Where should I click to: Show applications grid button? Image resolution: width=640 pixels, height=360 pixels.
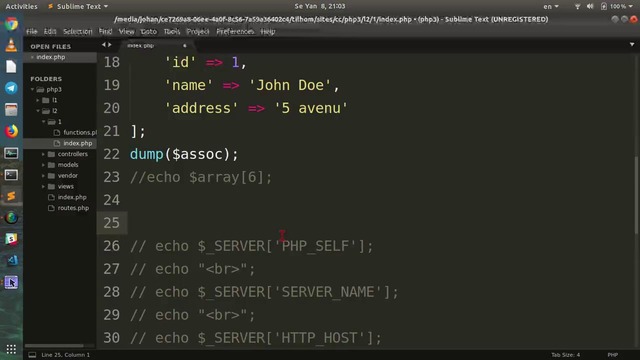pyautogui.click(x=11, y=349)
